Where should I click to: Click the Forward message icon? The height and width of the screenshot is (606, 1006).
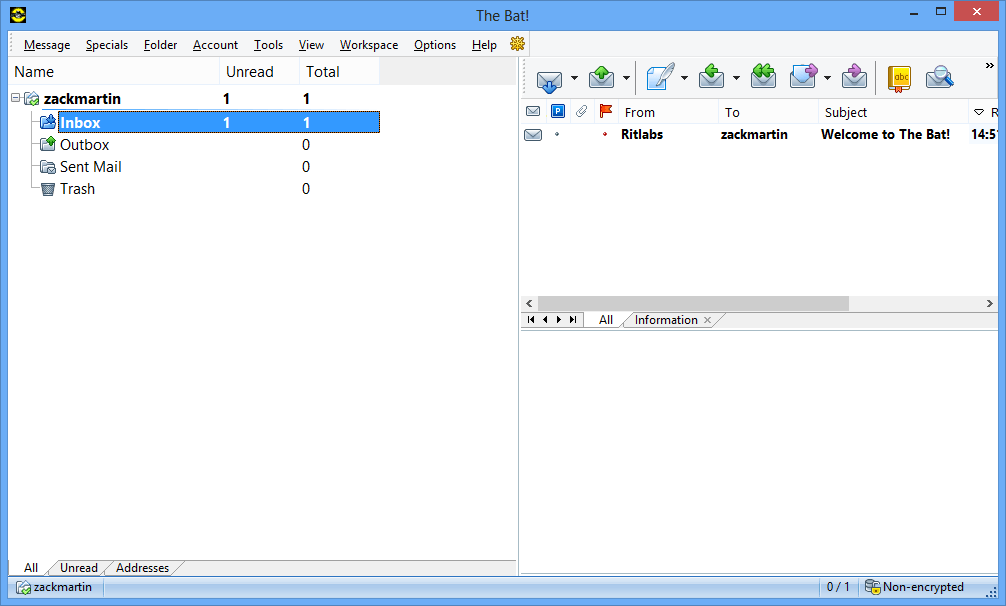803,77
